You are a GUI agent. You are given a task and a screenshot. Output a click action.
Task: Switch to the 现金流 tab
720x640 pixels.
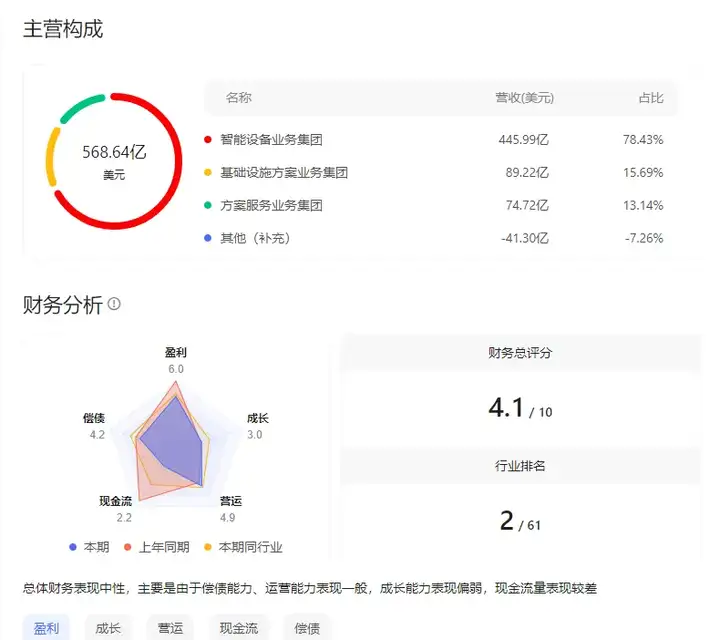tap(239, 628)
